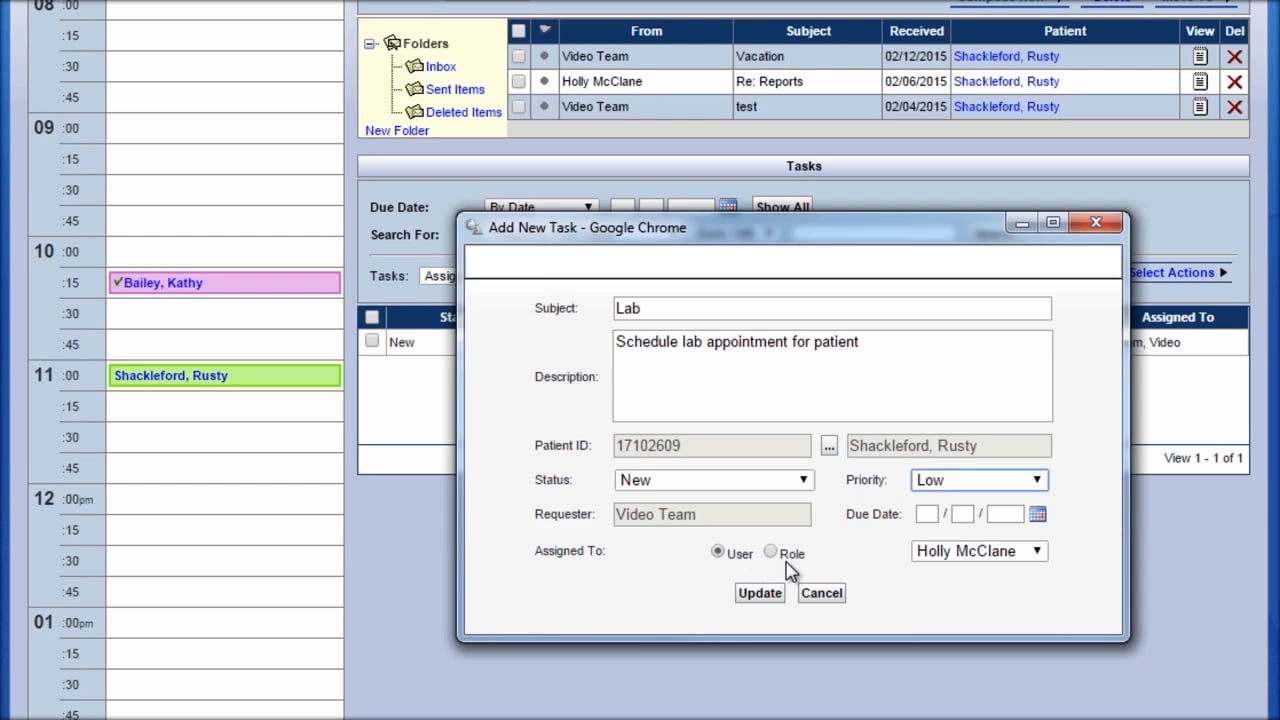This screenshot has height=720, width=1280.
Task: Open the Priority dropdown
Action: coord(980,480)
